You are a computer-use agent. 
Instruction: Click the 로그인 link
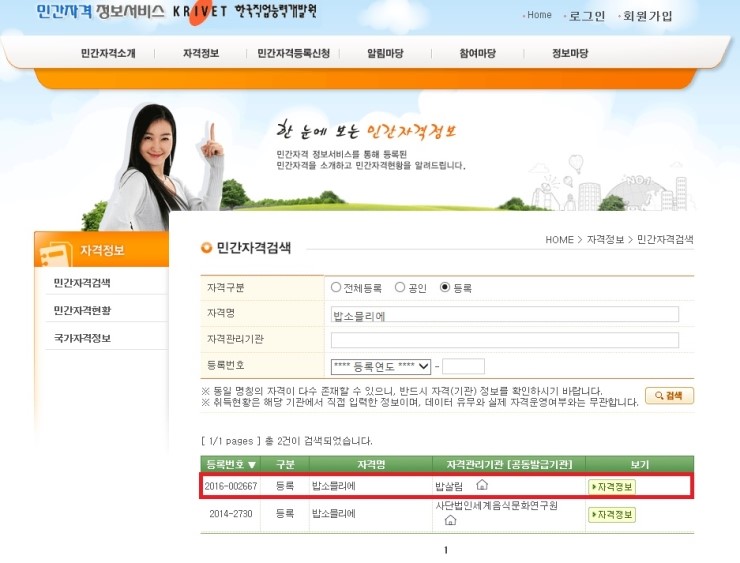pos(587,16)
